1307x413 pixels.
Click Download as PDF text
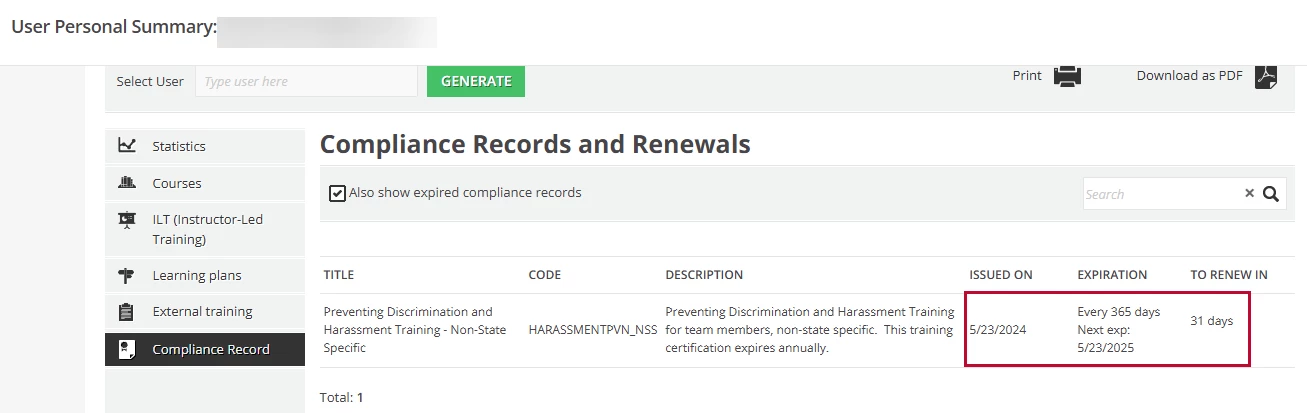point(1189,76)
